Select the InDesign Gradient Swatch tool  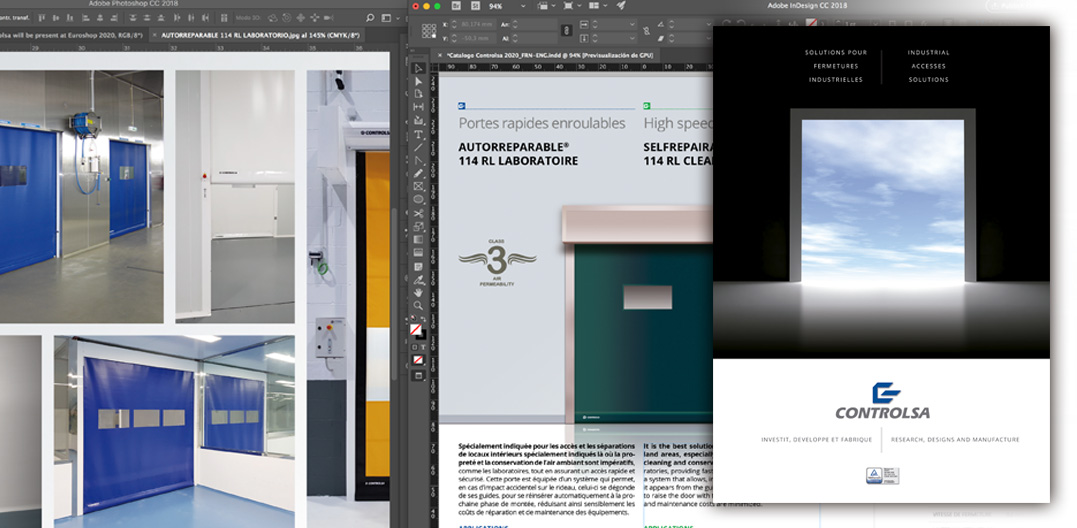point(418,239)
